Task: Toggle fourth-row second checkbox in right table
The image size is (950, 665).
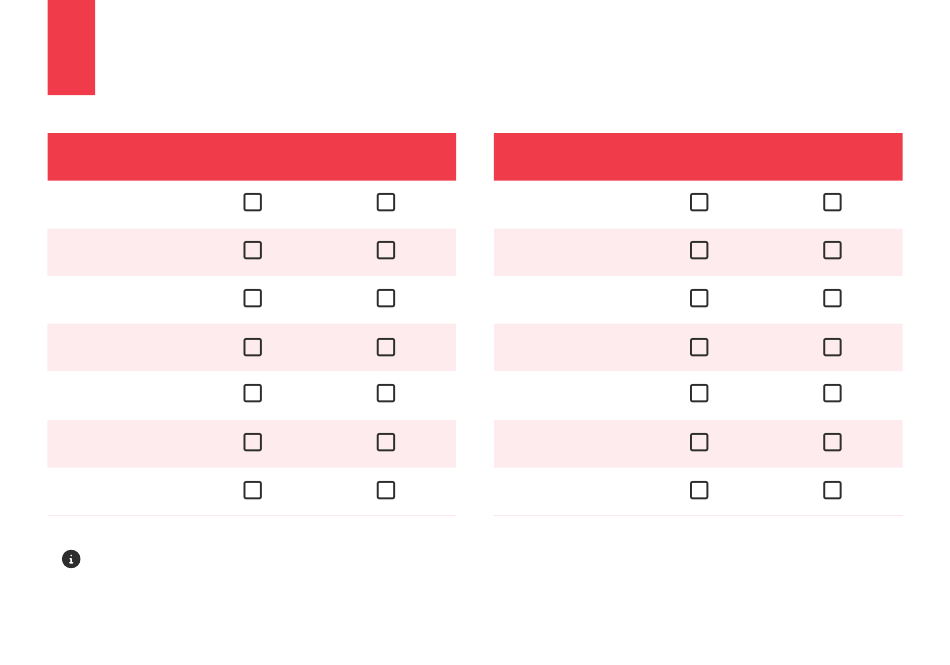Action: tap(832, 347)
